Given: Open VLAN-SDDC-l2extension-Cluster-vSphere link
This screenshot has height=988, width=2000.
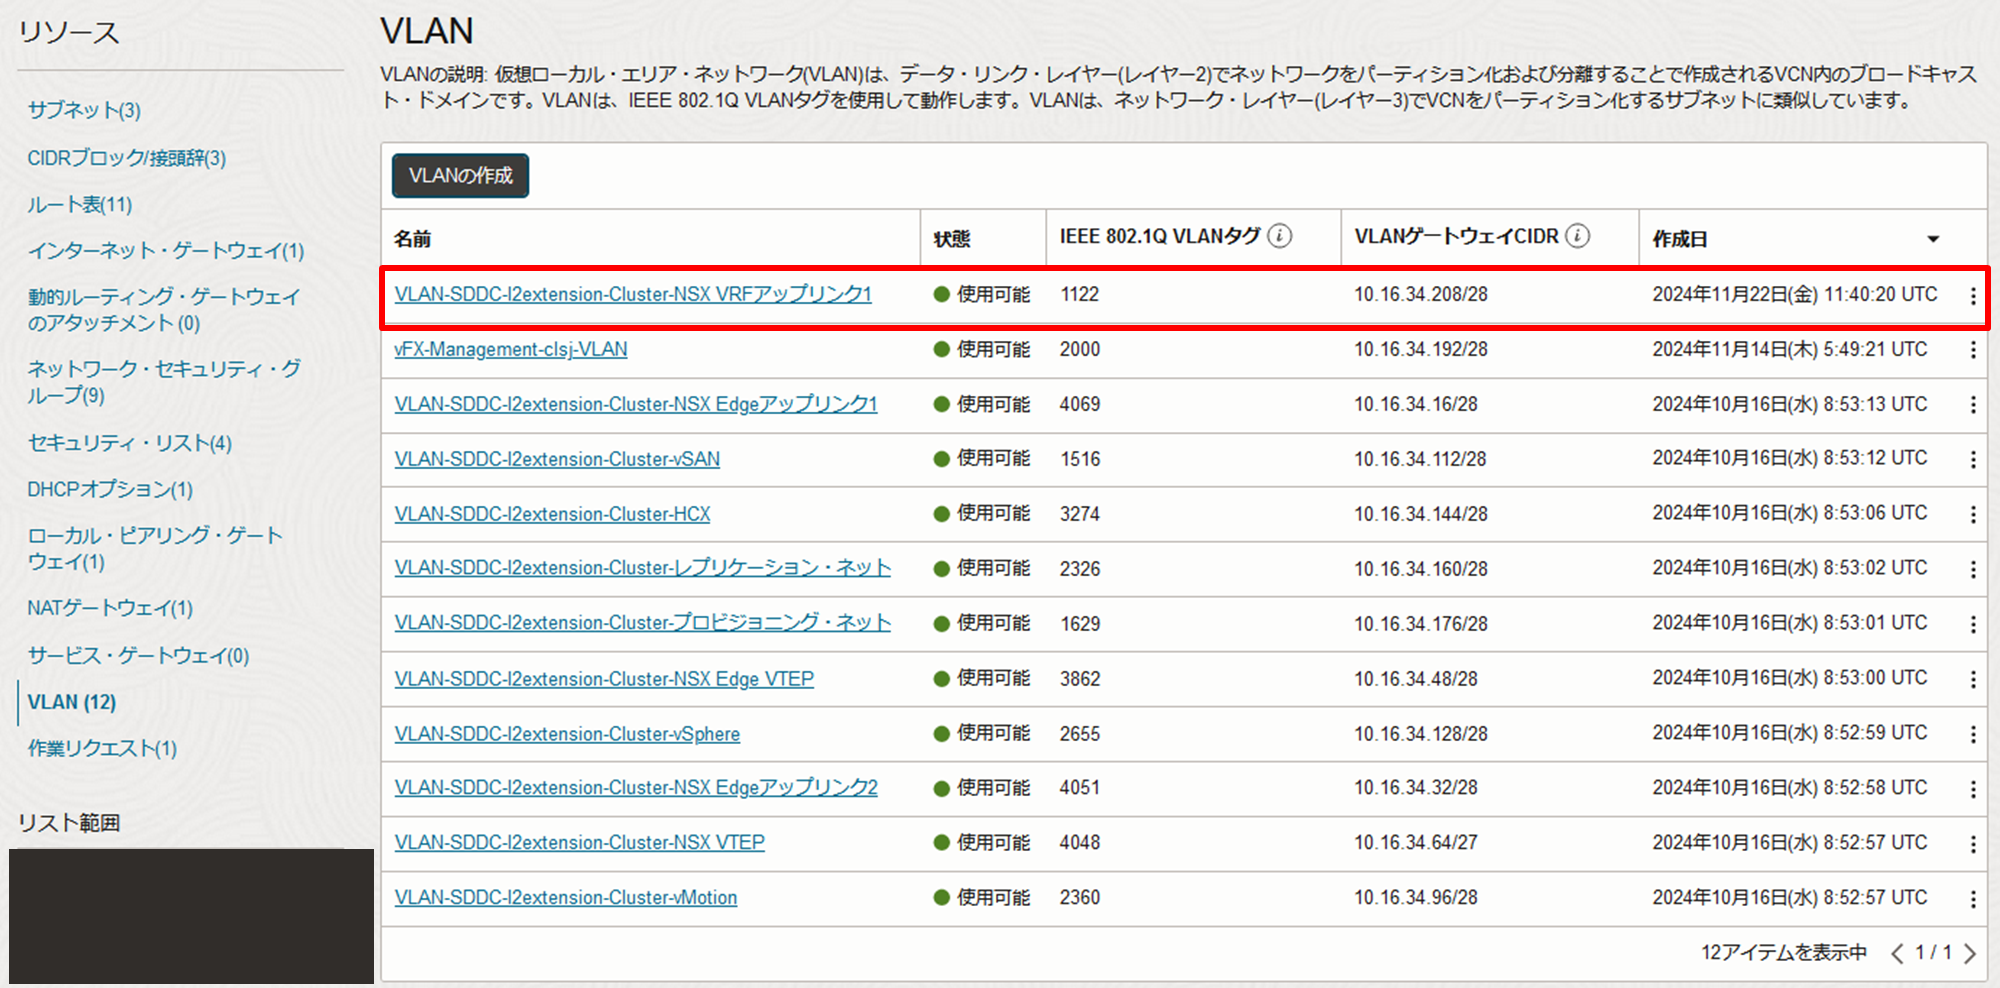Looking at the screenshot, I should coord(567,734).
